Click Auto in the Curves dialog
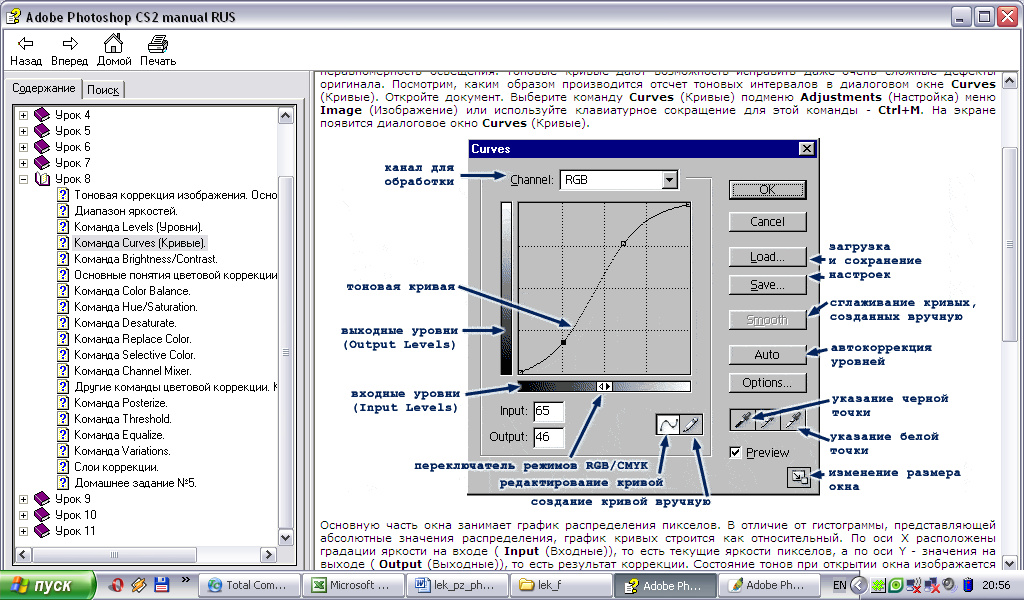Image resolution: width=1024 pixels, height=600 pixels. click(767, 355)
